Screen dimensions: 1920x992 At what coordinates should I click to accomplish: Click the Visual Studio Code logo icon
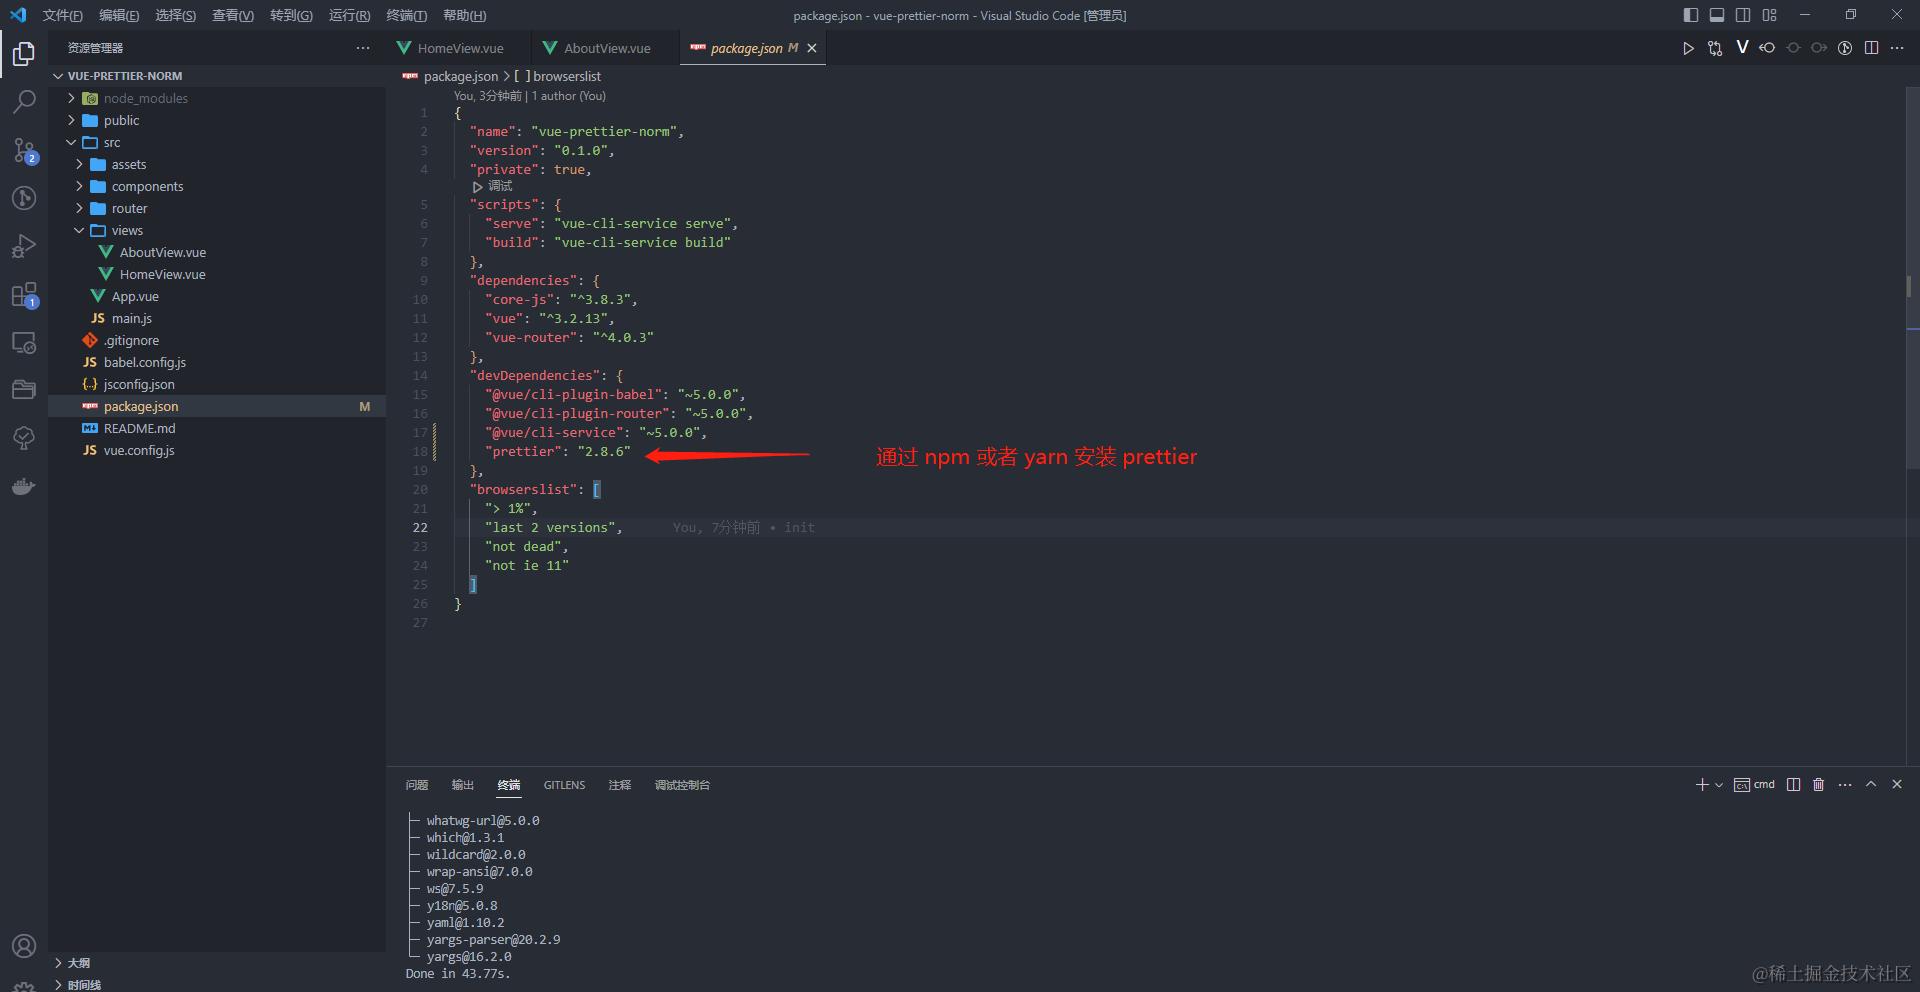18,15
